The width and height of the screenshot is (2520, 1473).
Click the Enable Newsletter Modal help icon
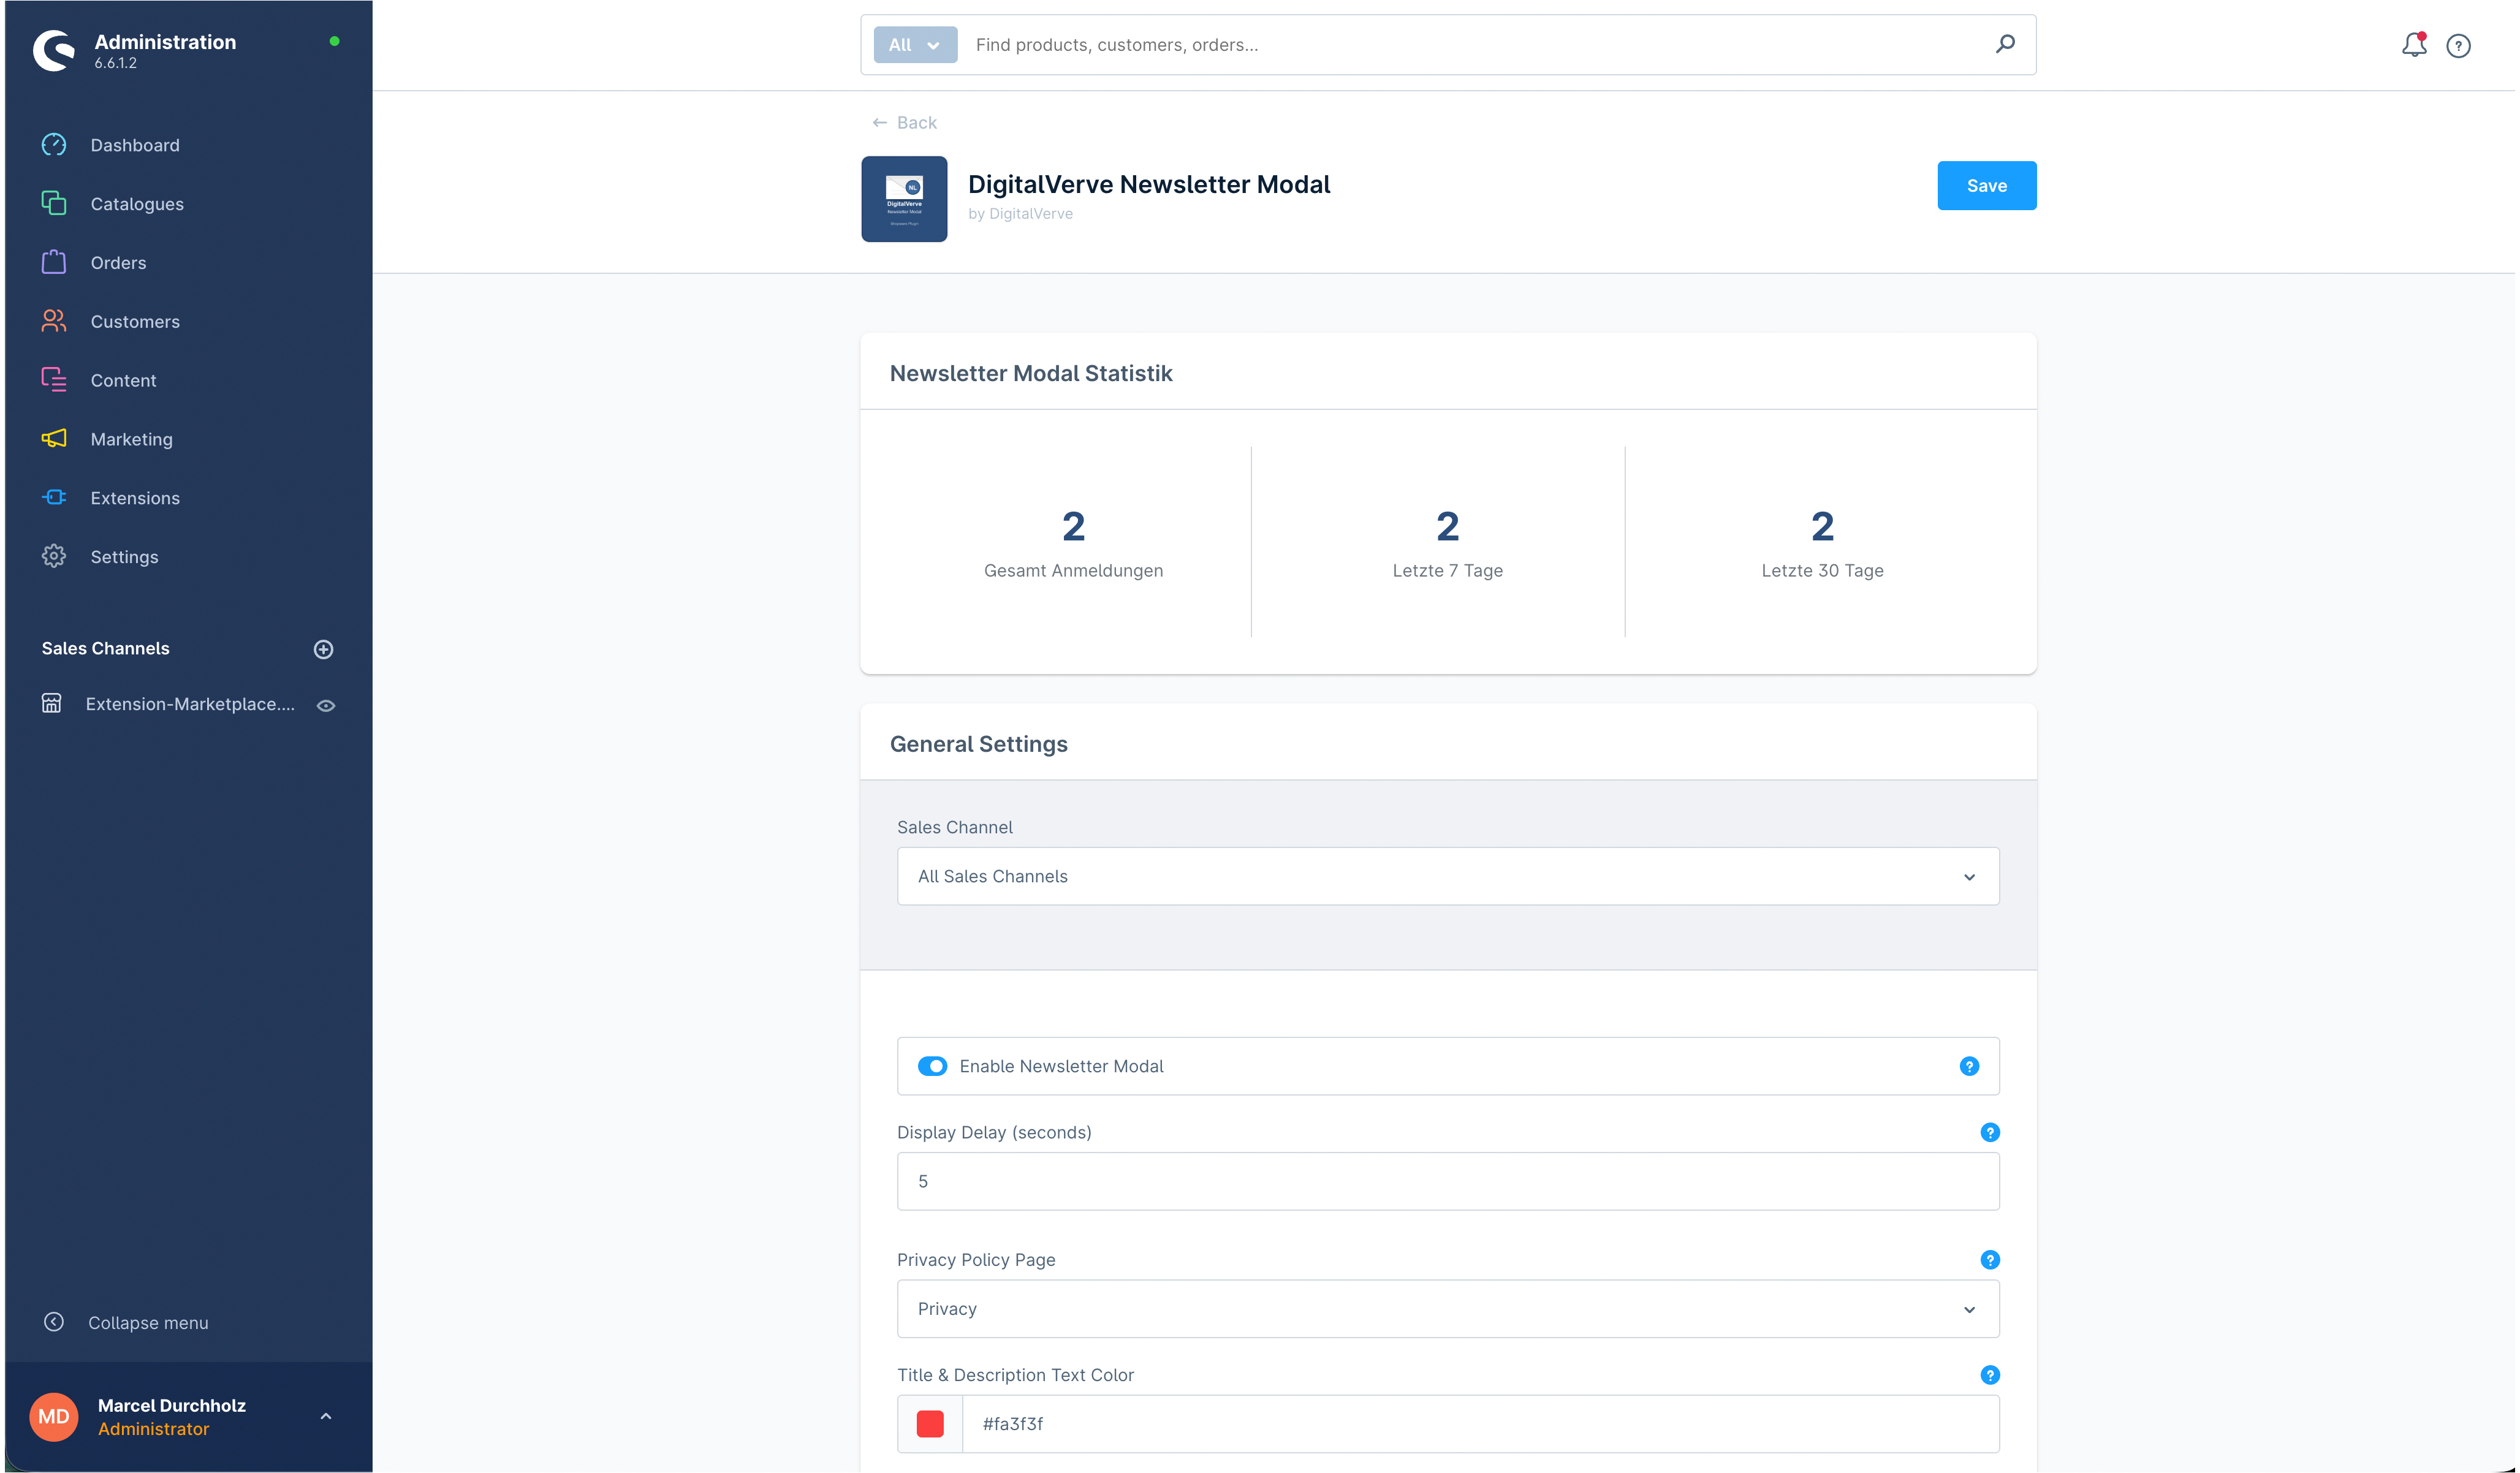tap(1968, 1066)
